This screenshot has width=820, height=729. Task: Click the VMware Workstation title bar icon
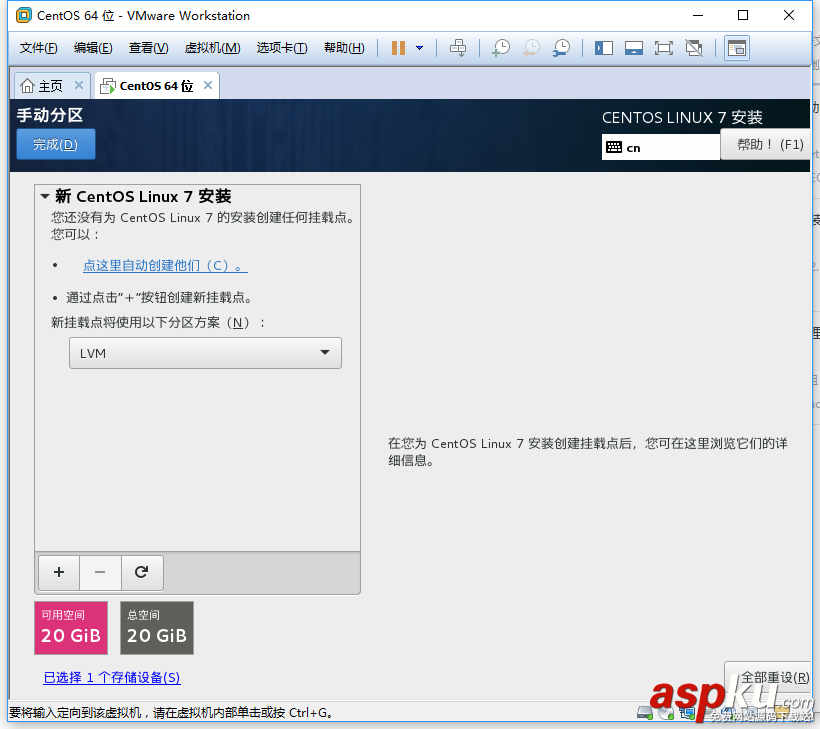point(24,16)
